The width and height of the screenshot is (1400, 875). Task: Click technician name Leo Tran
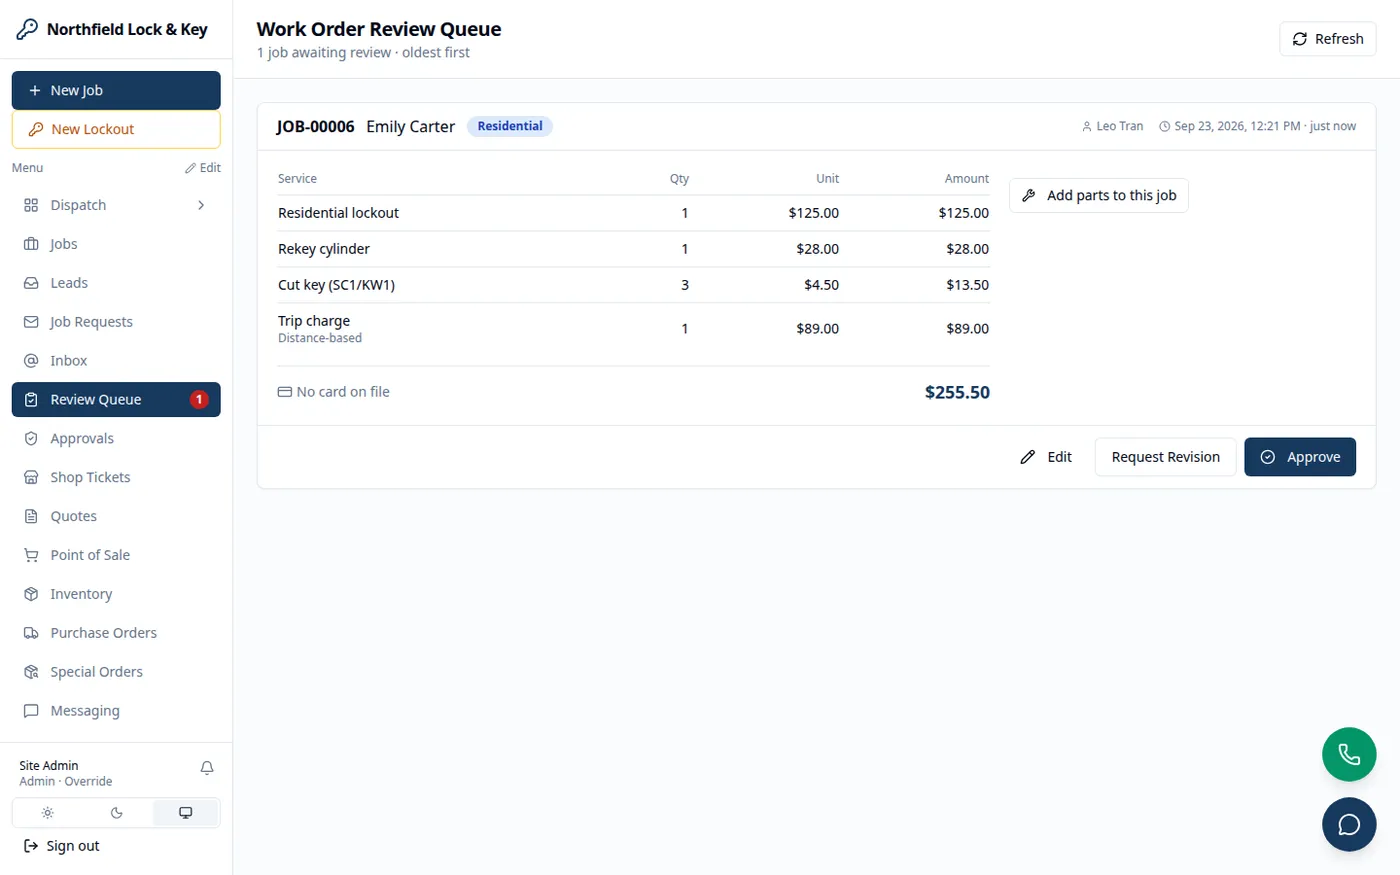tap(1119, 126)
